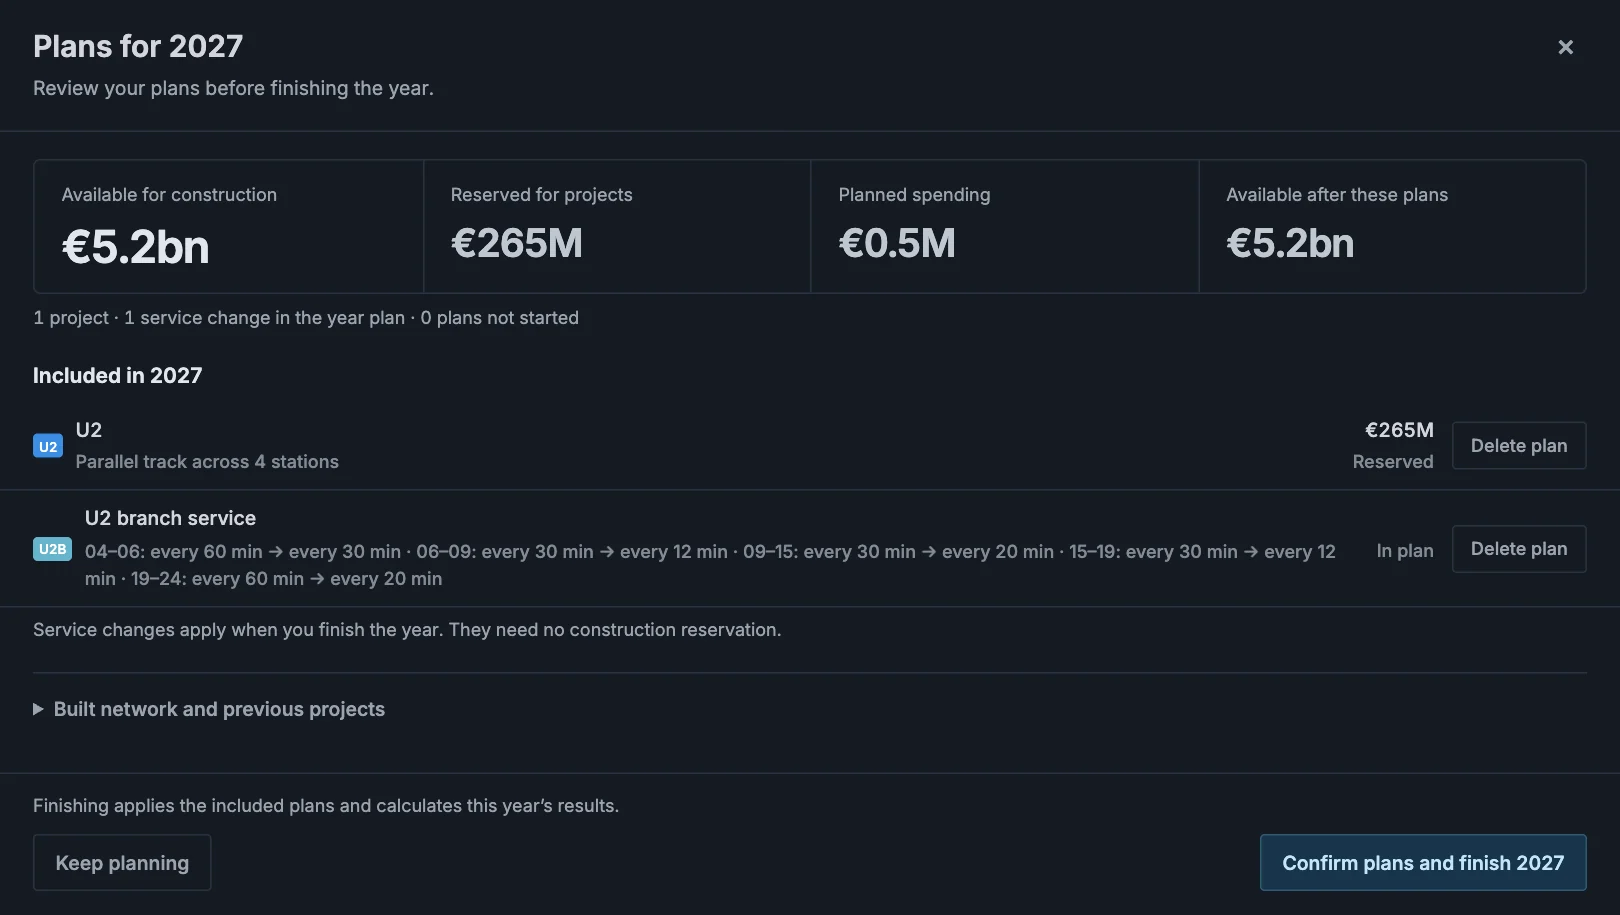Click the Included in 2027 heading
The width and height of the screenshot is (1620, 915).
coord(117,376)
